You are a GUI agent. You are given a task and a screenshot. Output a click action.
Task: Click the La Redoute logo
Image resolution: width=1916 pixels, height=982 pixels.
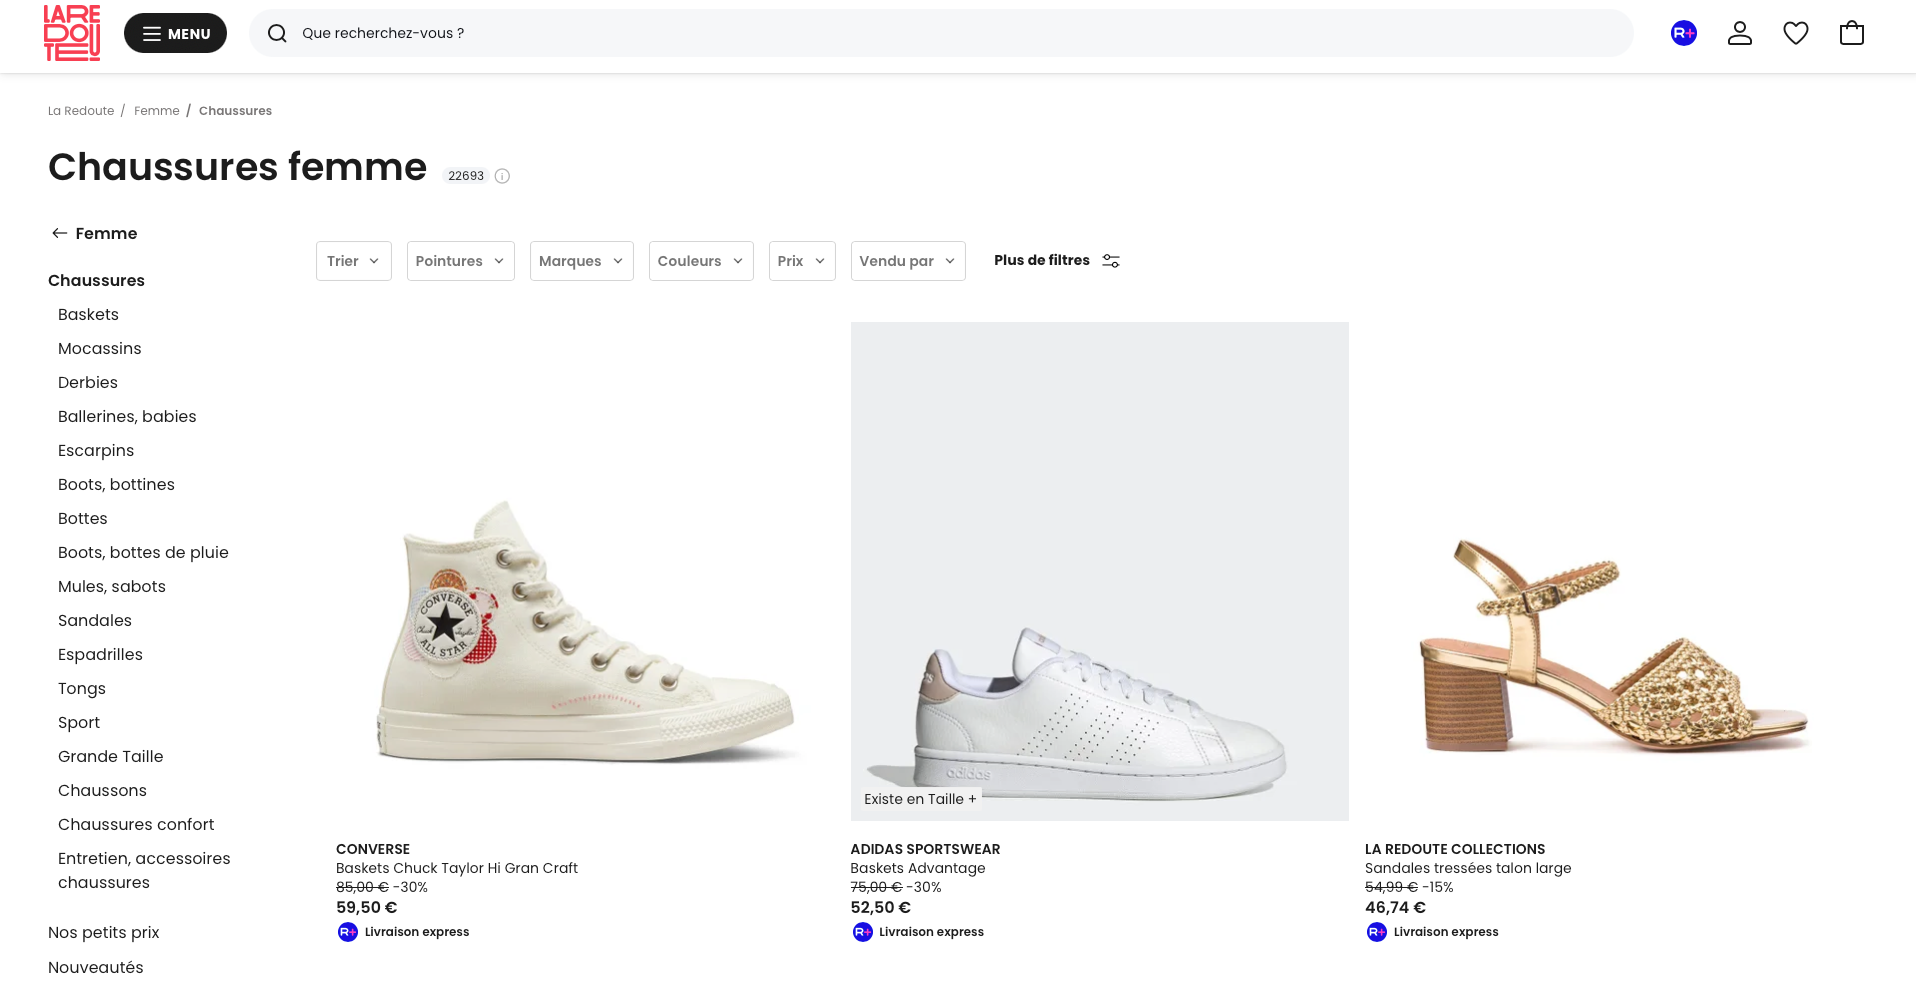coord(72,33)
